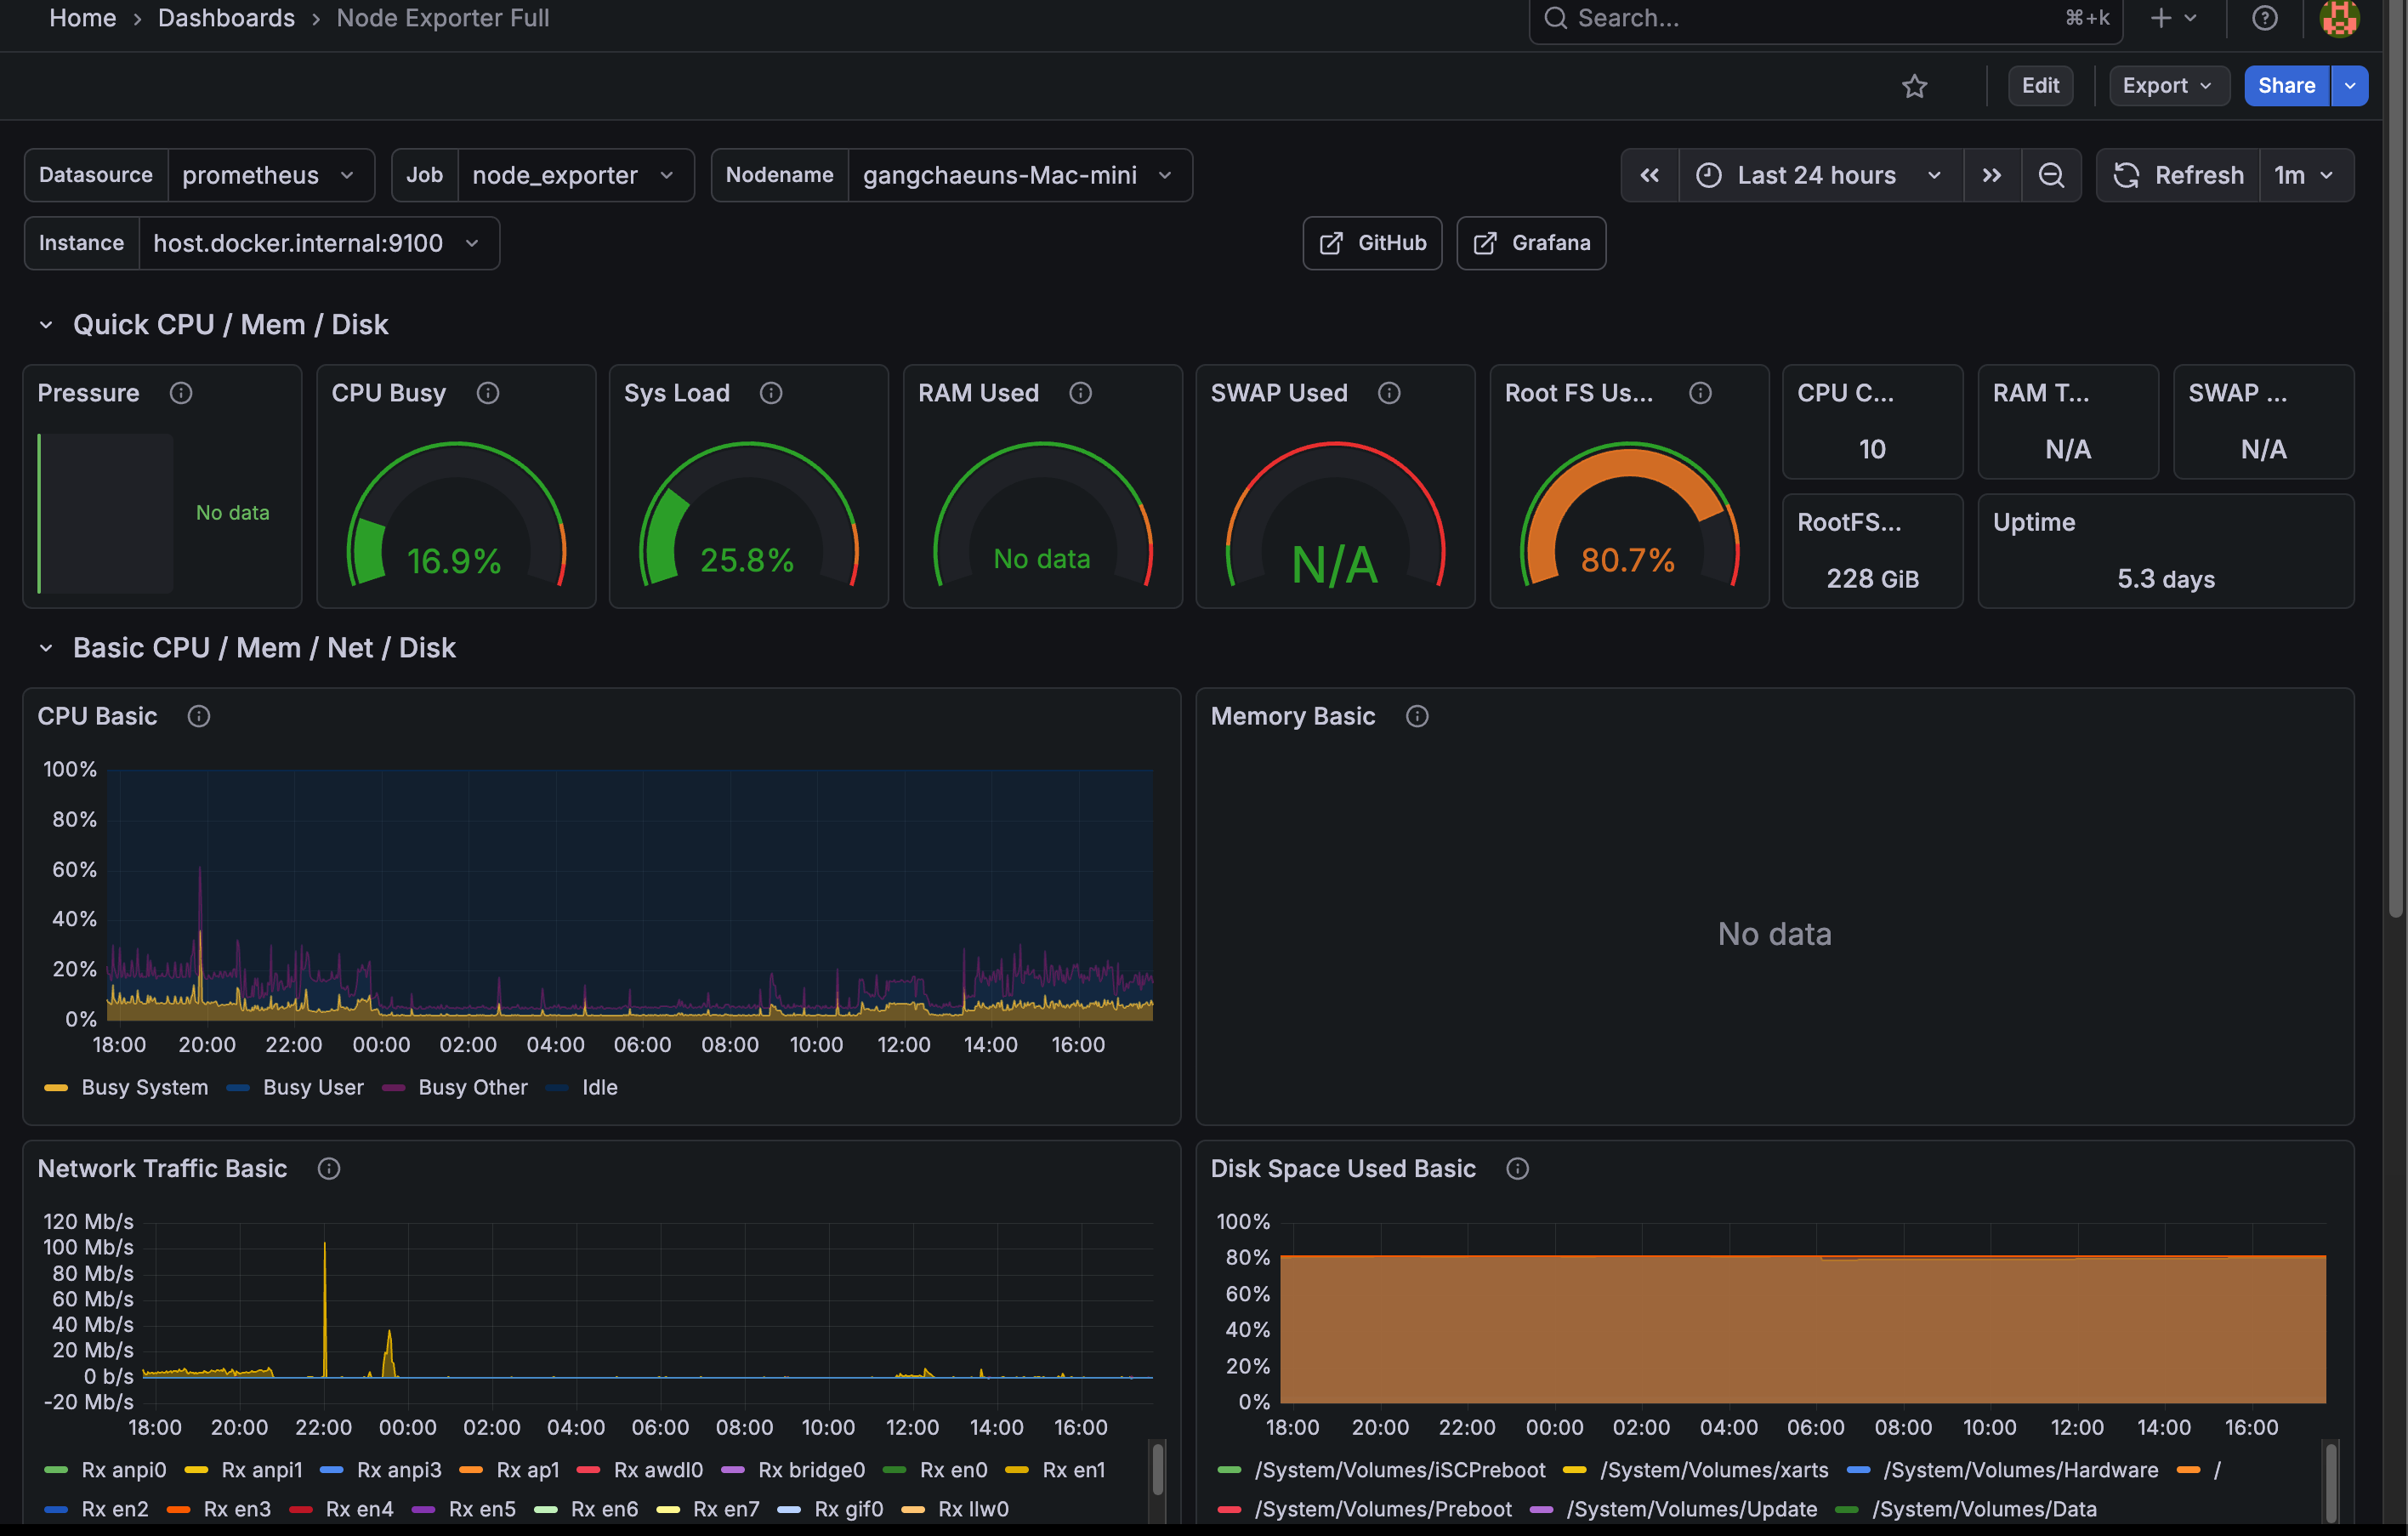This screenshot has width=2408, height=1536.
Task: Click the Busy User legend color swatch
Action: click(238, 1087)
